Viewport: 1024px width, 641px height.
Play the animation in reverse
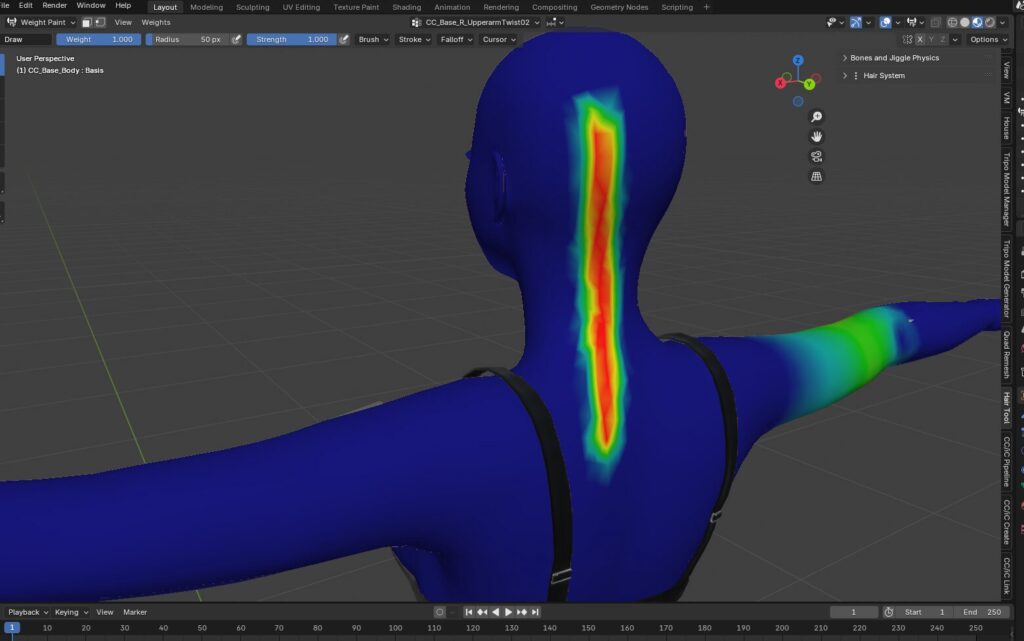(496, 612)
